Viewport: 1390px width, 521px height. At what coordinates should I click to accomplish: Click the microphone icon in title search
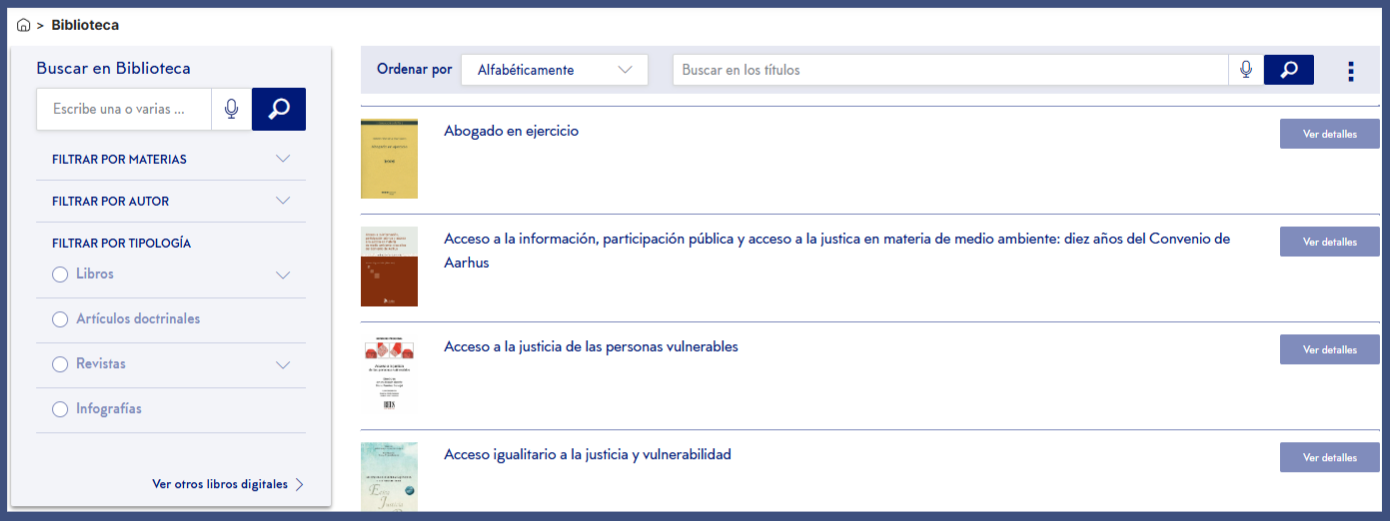1246,70
